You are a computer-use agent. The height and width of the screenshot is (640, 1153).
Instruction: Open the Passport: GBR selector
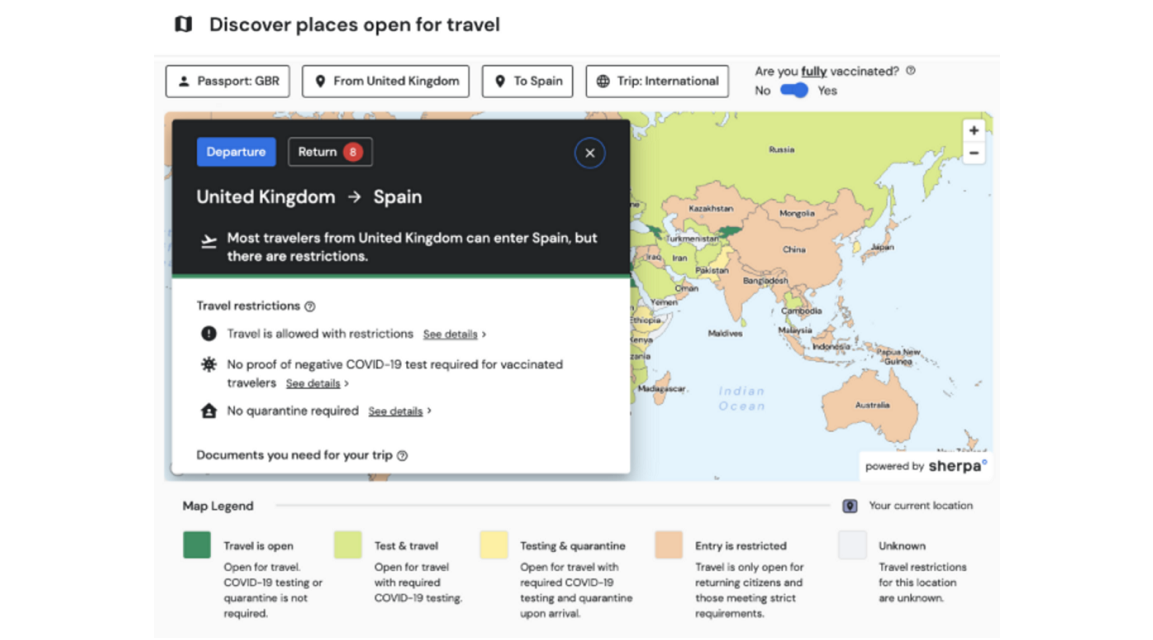[227, 81]
